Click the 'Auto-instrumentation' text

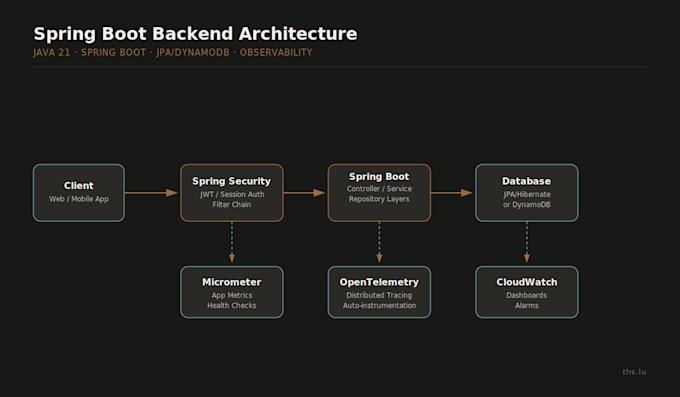pyautogui.click(x=379, y=305)
